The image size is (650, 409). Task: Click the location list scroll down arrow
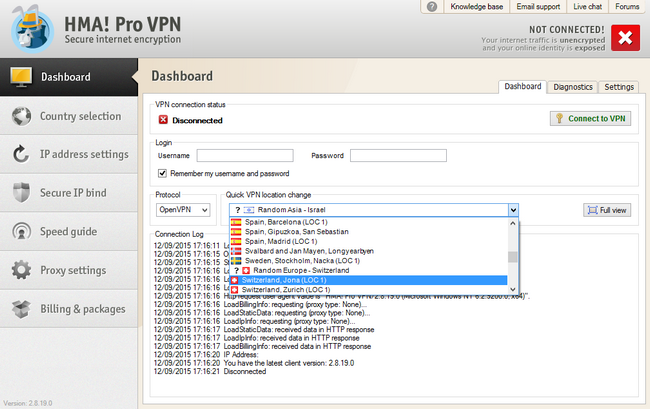click(x=513, y=289)
